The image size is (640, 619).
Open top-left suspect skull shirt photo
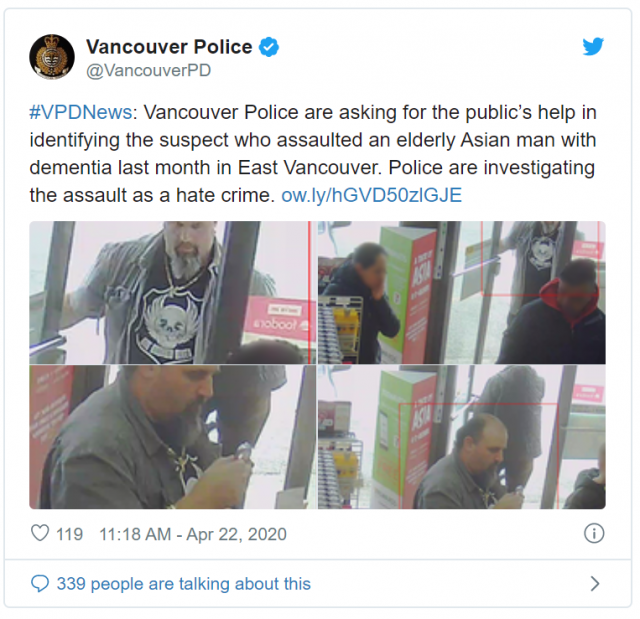[173, 293]
